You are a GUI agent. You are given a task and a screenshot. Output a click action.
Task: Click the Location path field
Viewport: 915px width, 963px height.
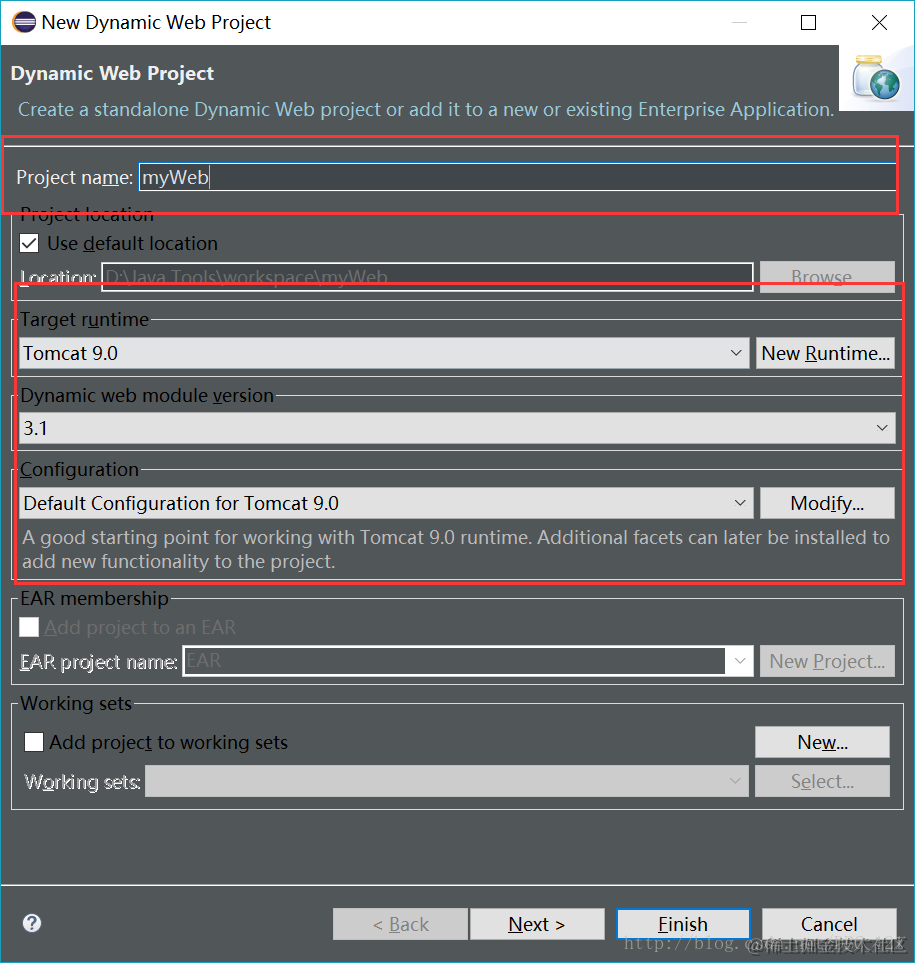pyautogui.click(x=427, y=276)
